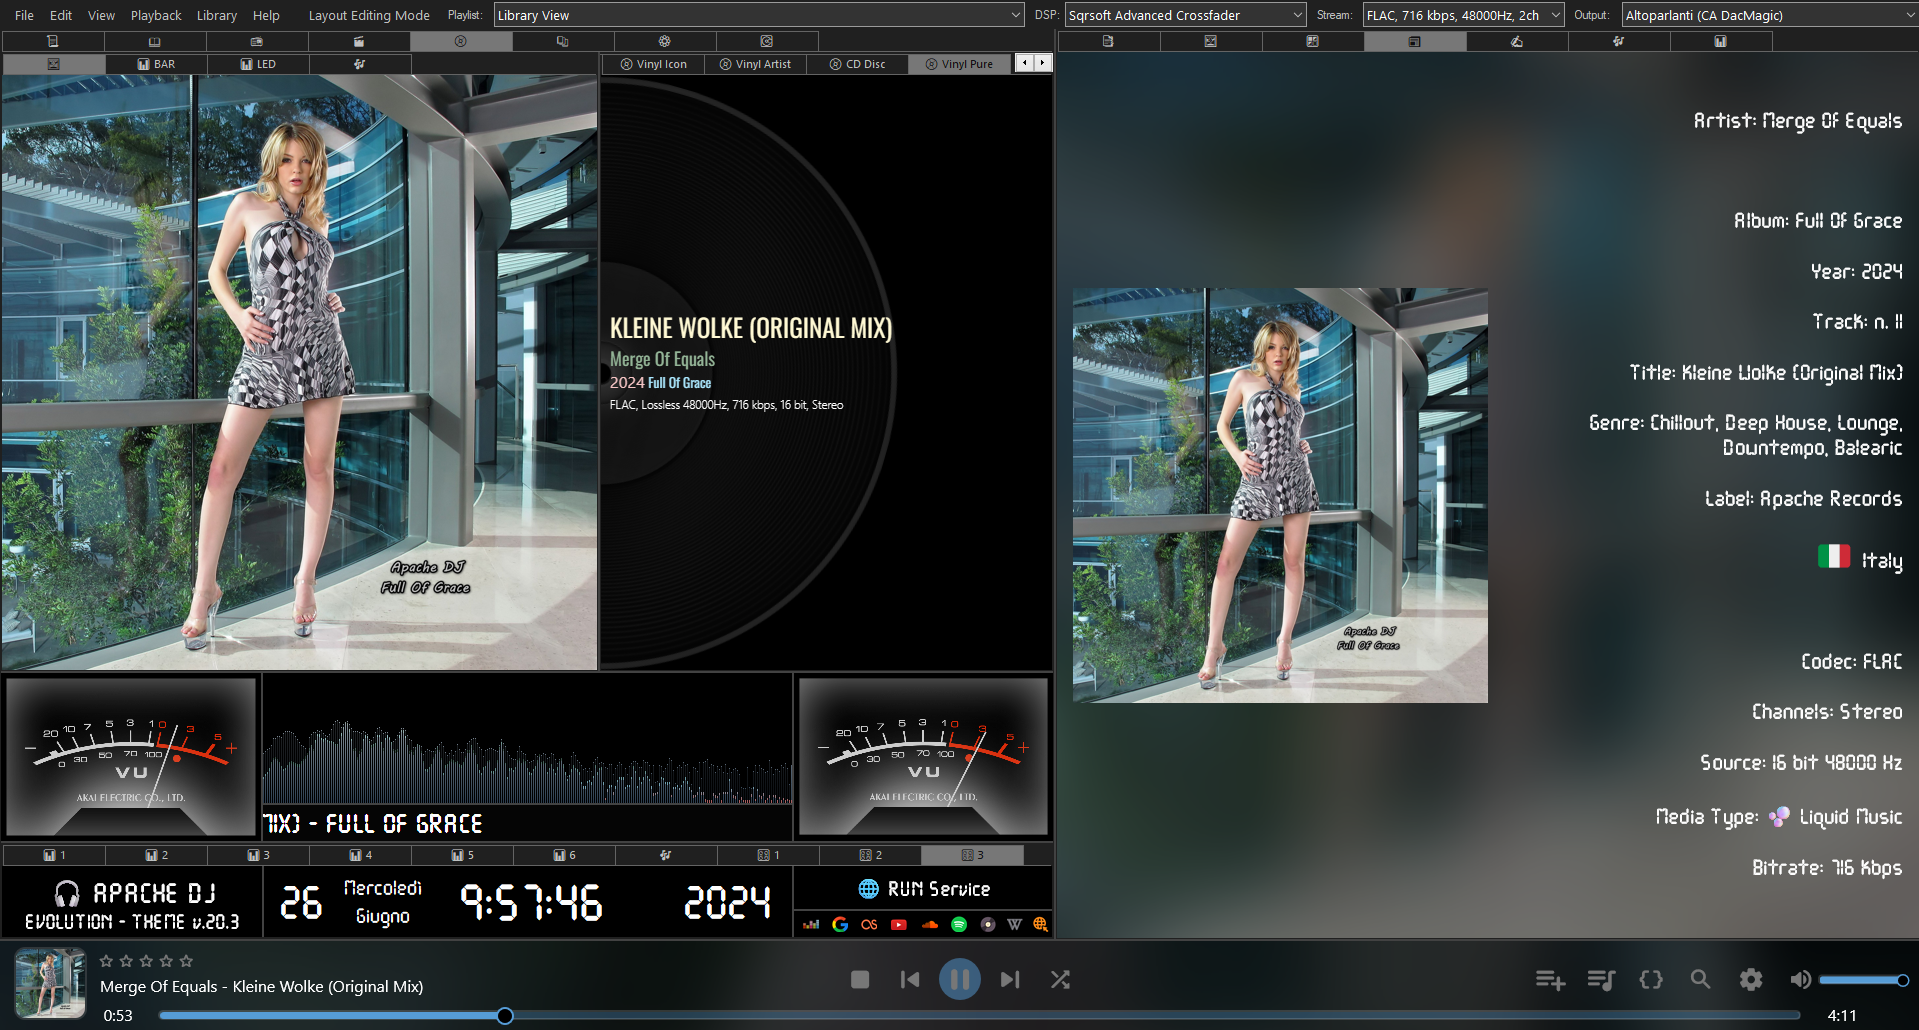Open the Playback menu
The height and width of the screenshot is (1030, 1919).
(x=156, y=15)
